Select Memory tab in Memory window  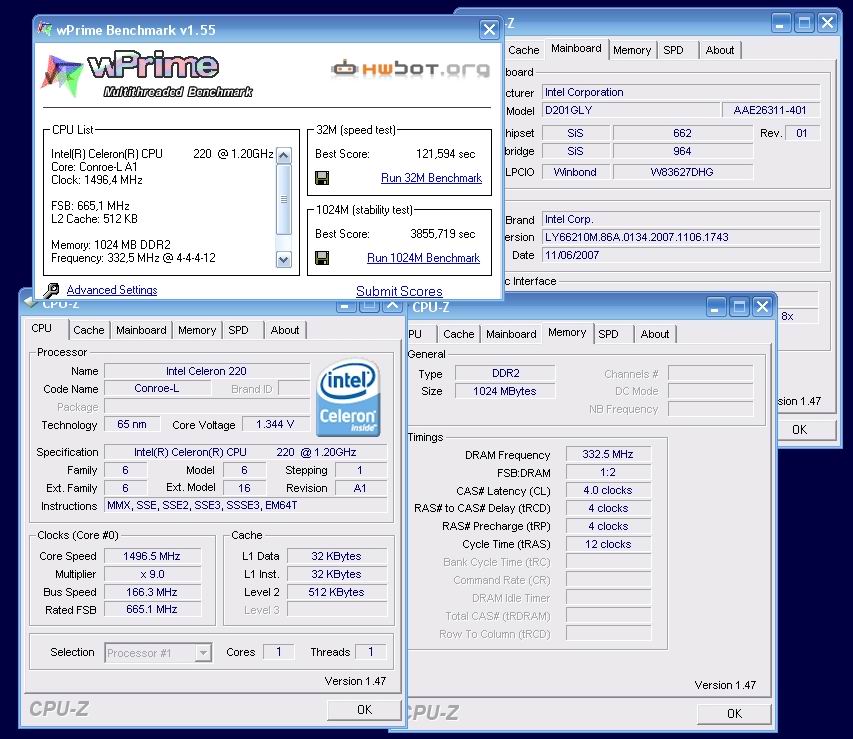[567, 332]
